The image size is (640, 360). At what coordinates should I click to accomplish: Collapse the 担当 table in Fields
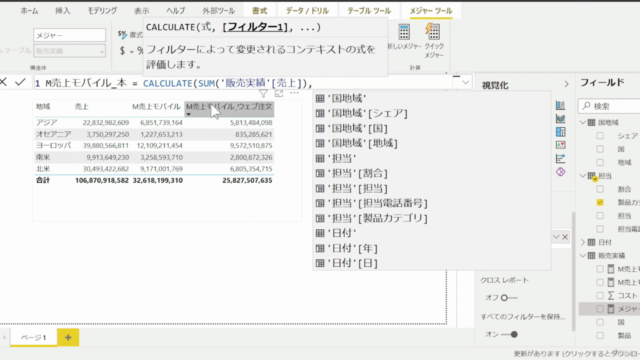pos(583,176)
